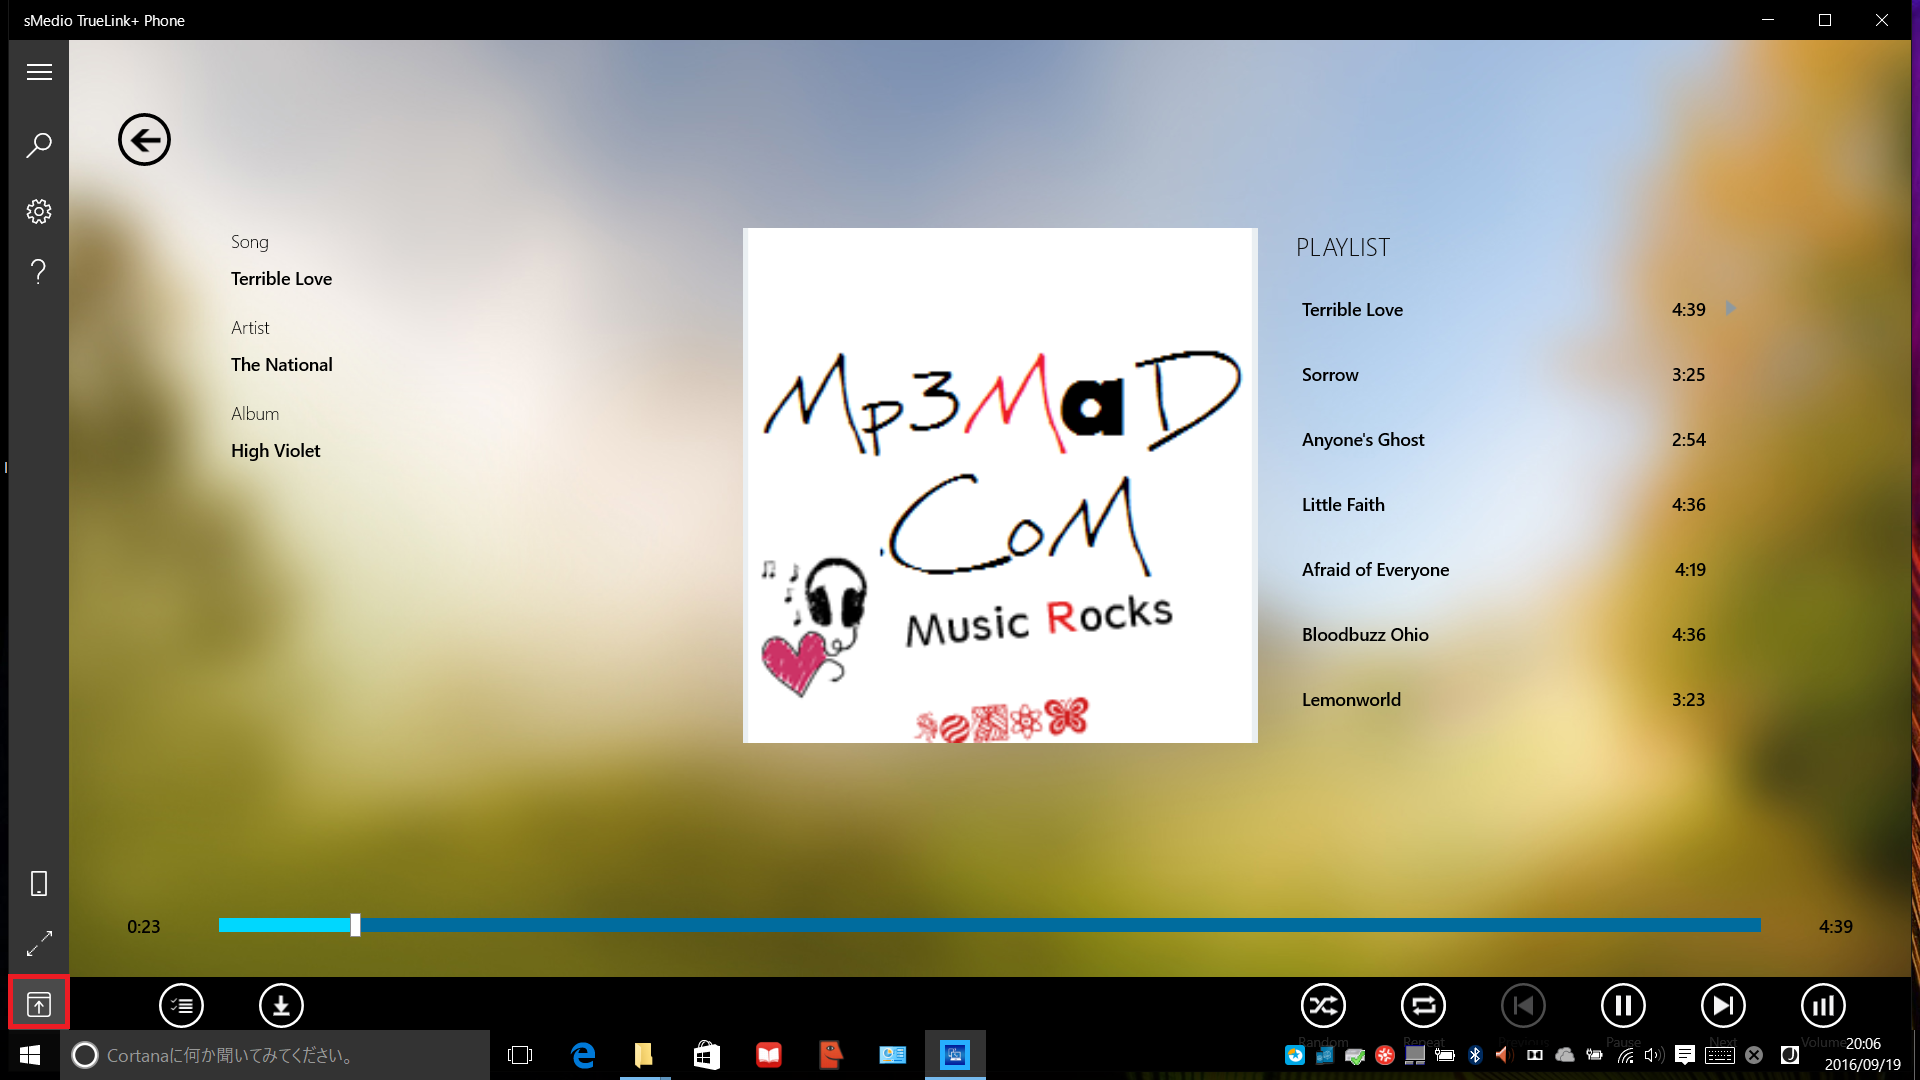Go back using the circled arrow
This screenshot has width=1920, height=1080.
(x=144, y=139)
